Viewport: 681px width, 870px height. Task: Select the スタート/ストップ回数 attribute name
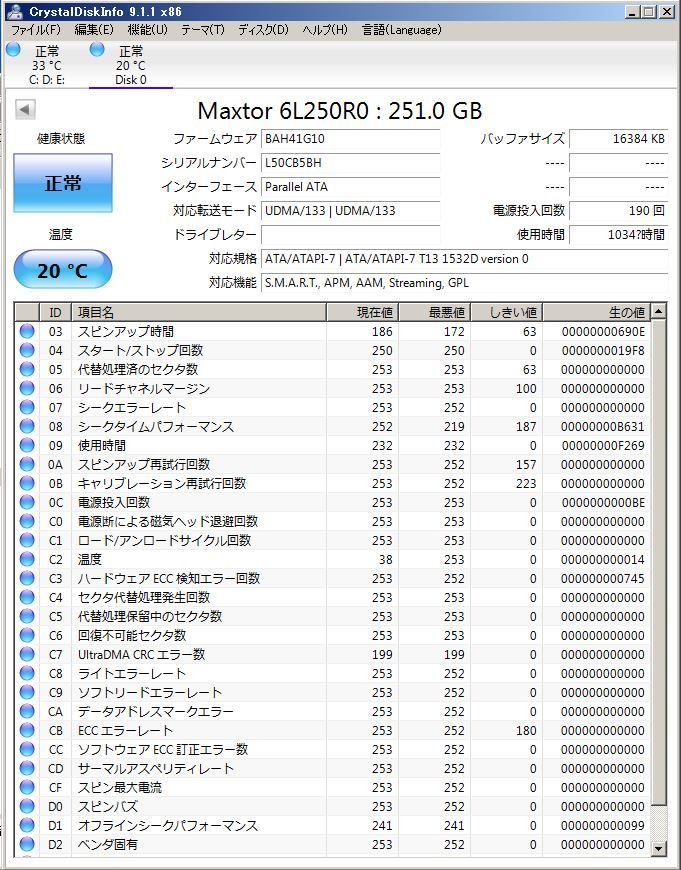point(140,351)
